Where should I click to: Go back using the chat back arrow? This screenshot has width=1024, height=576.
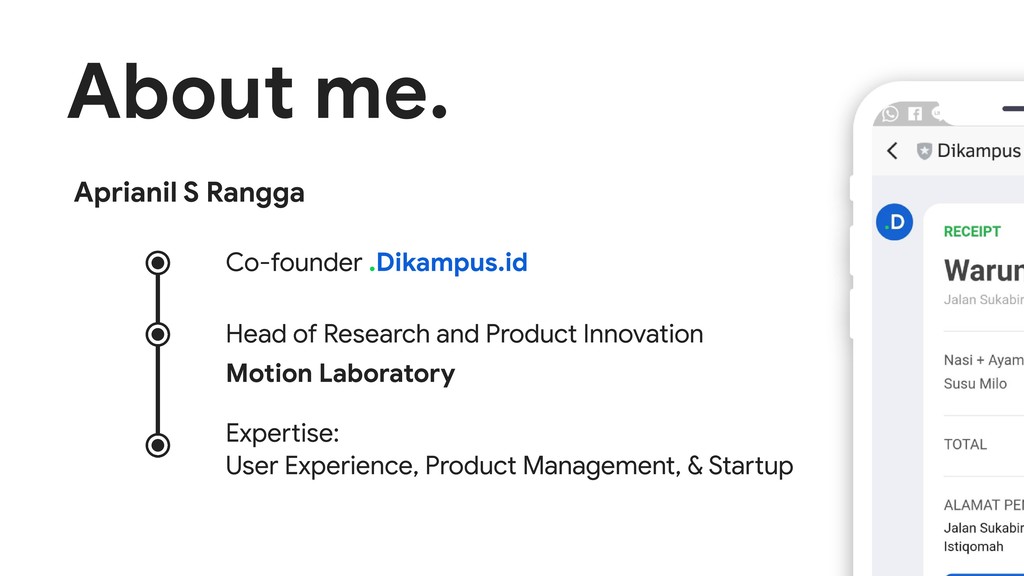pos(892,151)
